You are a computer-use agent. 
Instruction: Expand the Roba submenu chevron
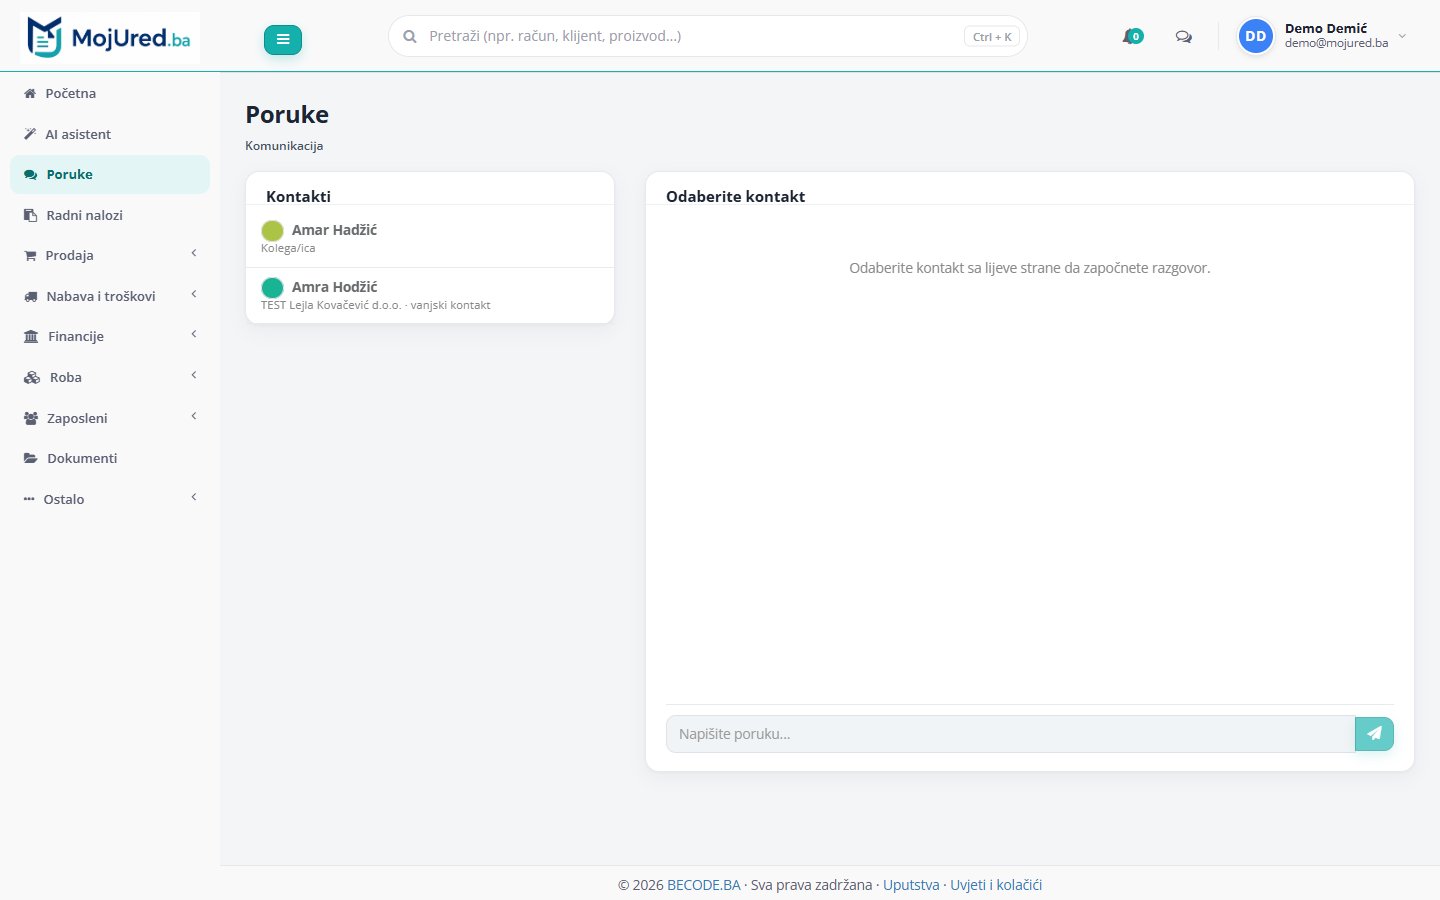pyautogui.click(x=194, y=375)
